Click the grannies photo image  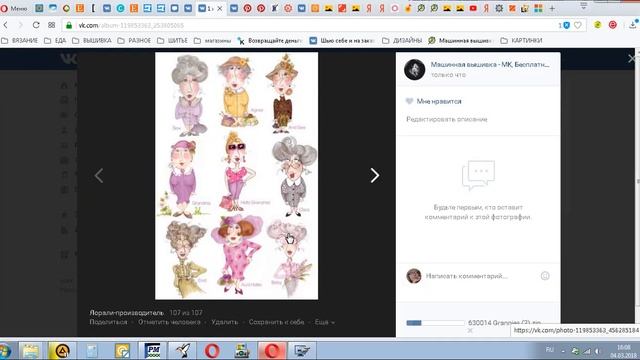click(x=236, y=176)
